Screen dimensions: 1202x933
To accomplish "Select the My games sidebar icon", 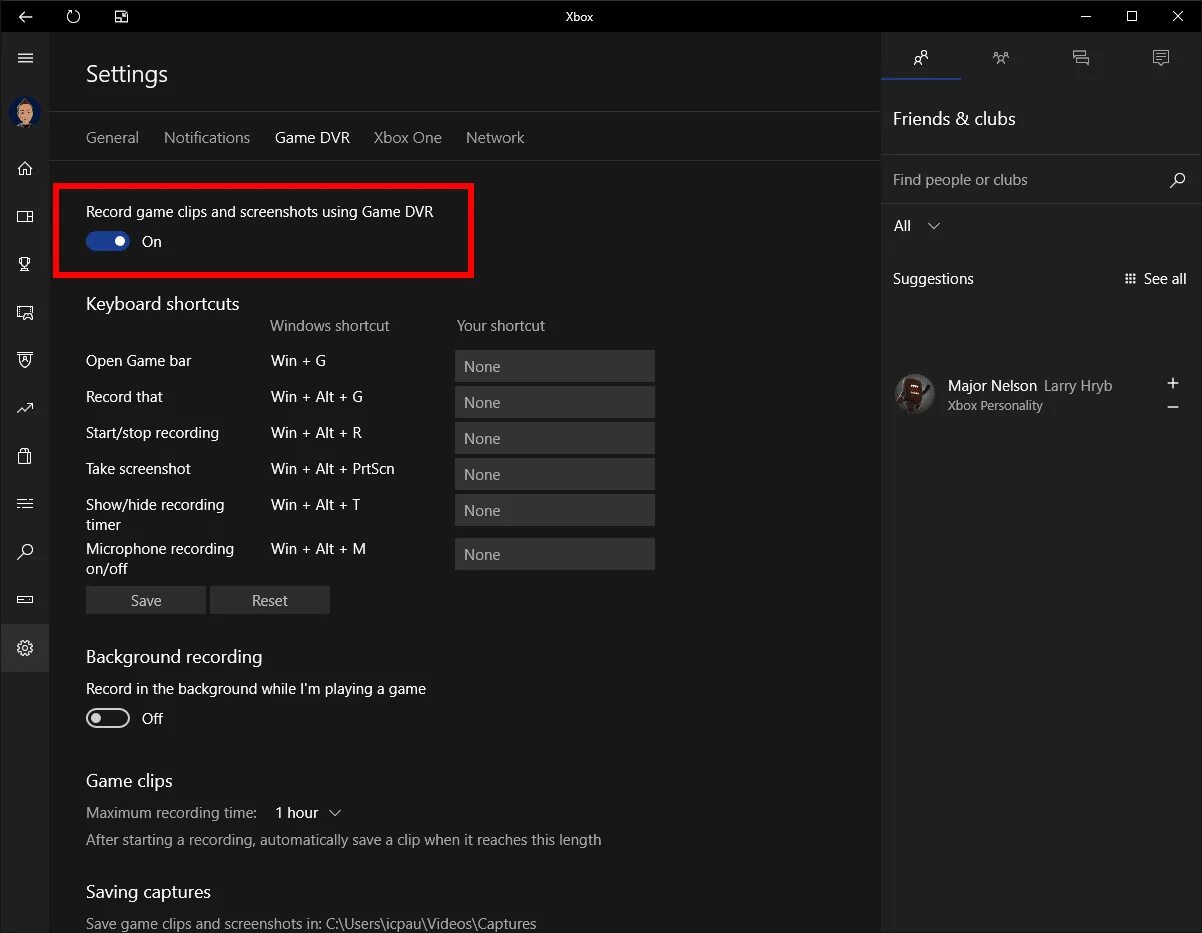I will (x=24, y=216).
